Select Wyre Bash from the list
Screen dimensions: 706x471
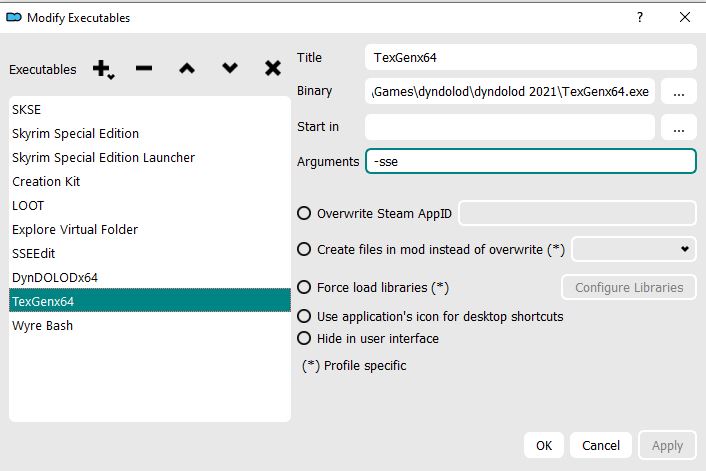[x=43, y=325]
